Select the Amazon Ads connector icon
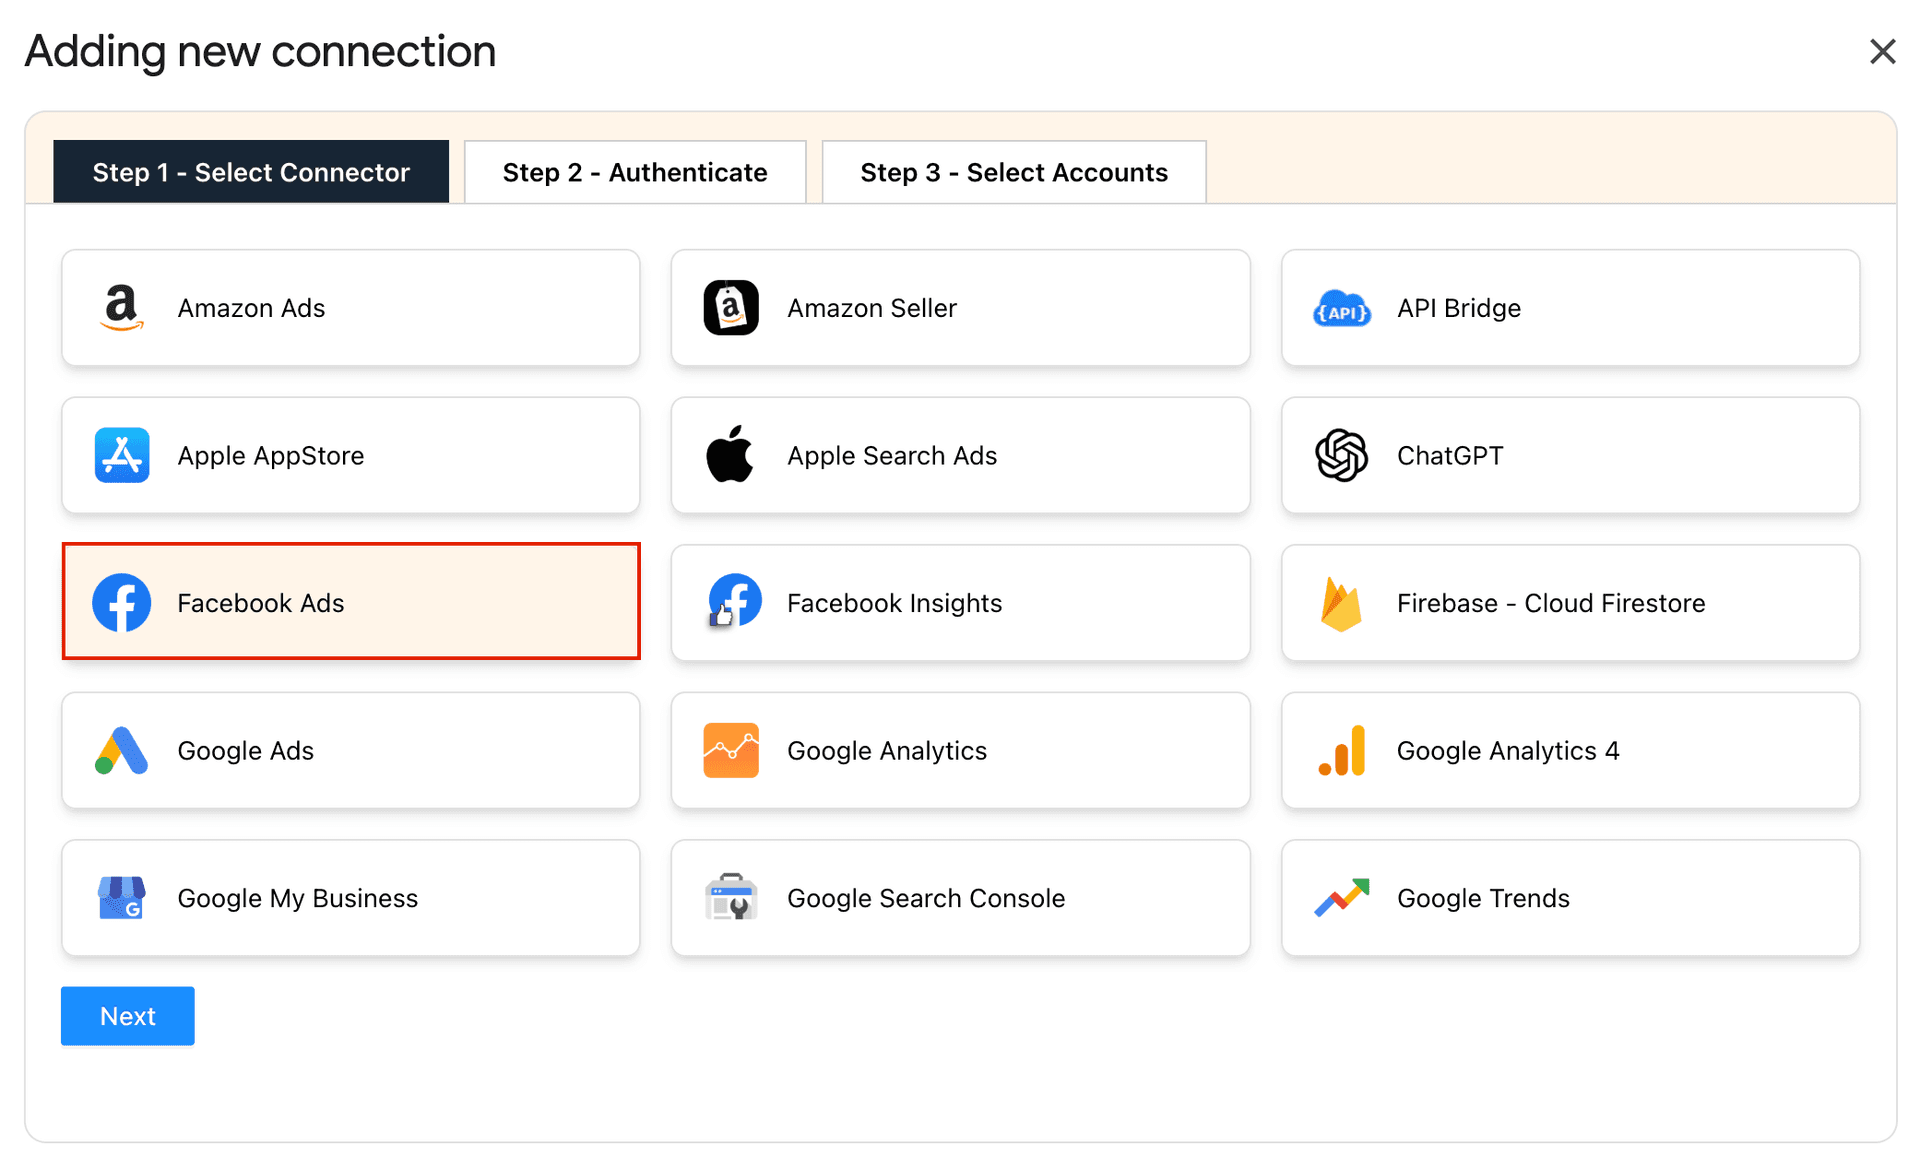1920x1167 pixels. [120, 308]
